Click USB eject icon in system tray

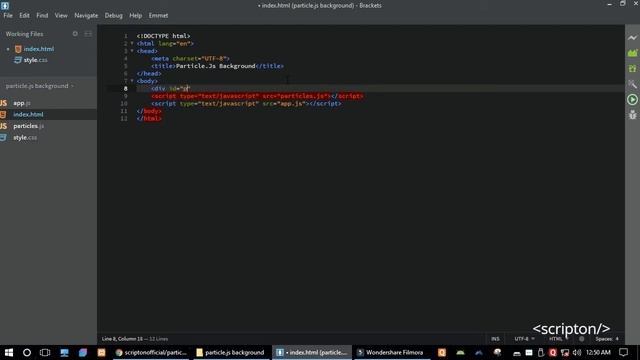click(x=541, y=352)
